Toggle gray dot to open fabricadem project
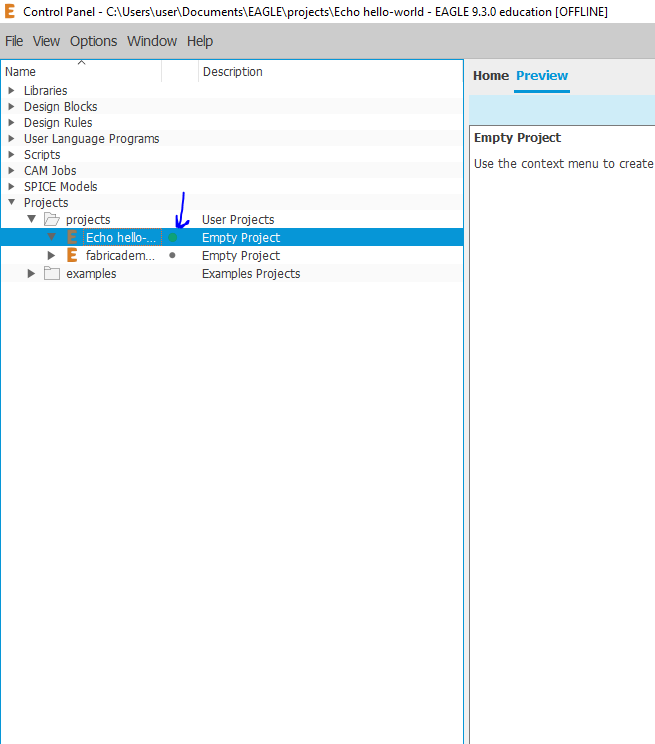The image size is (655, 744). pos(172,255)
